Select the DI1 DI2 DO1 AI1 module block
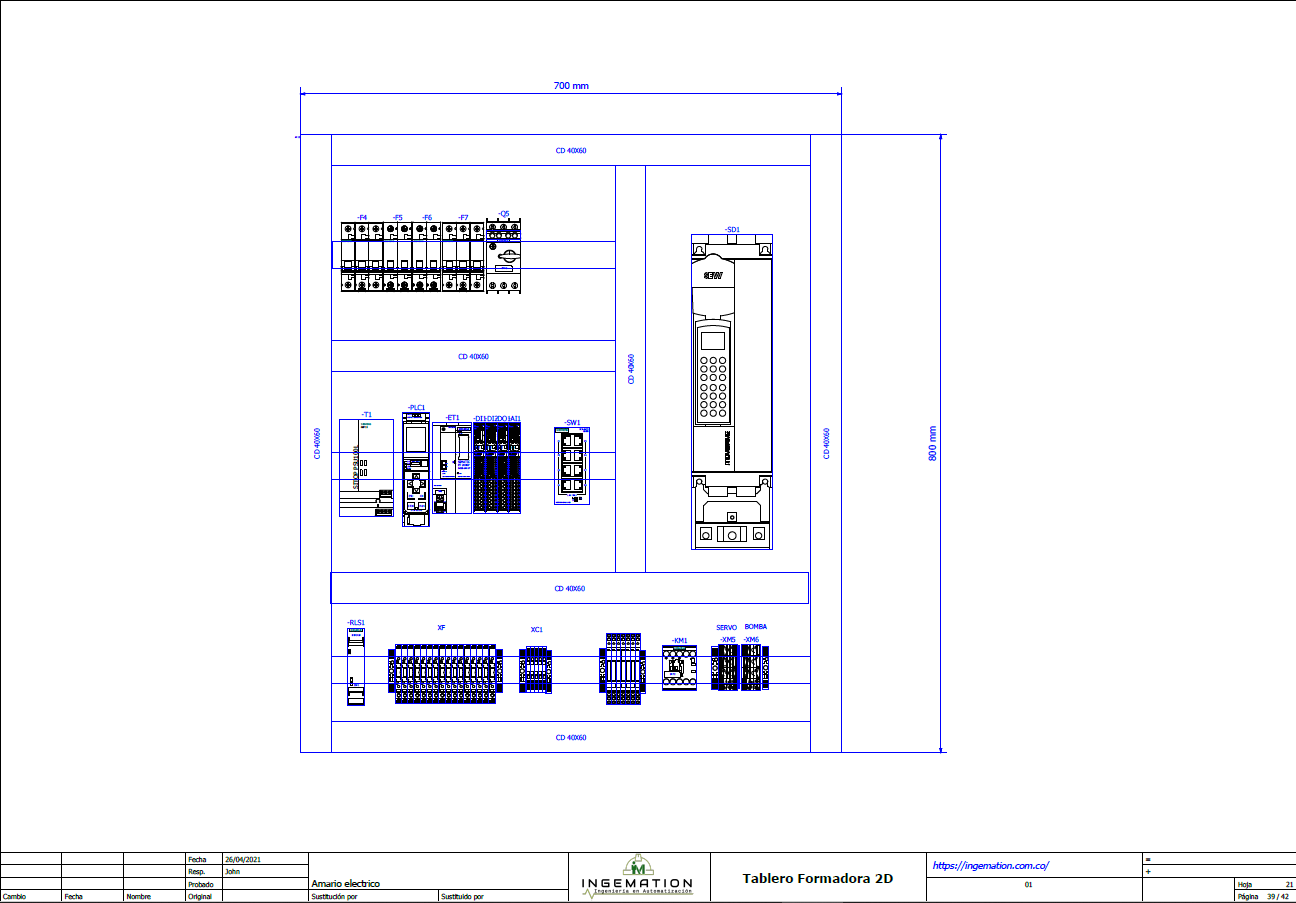This screenshot has height=903, width=1296. coord(497,468)
